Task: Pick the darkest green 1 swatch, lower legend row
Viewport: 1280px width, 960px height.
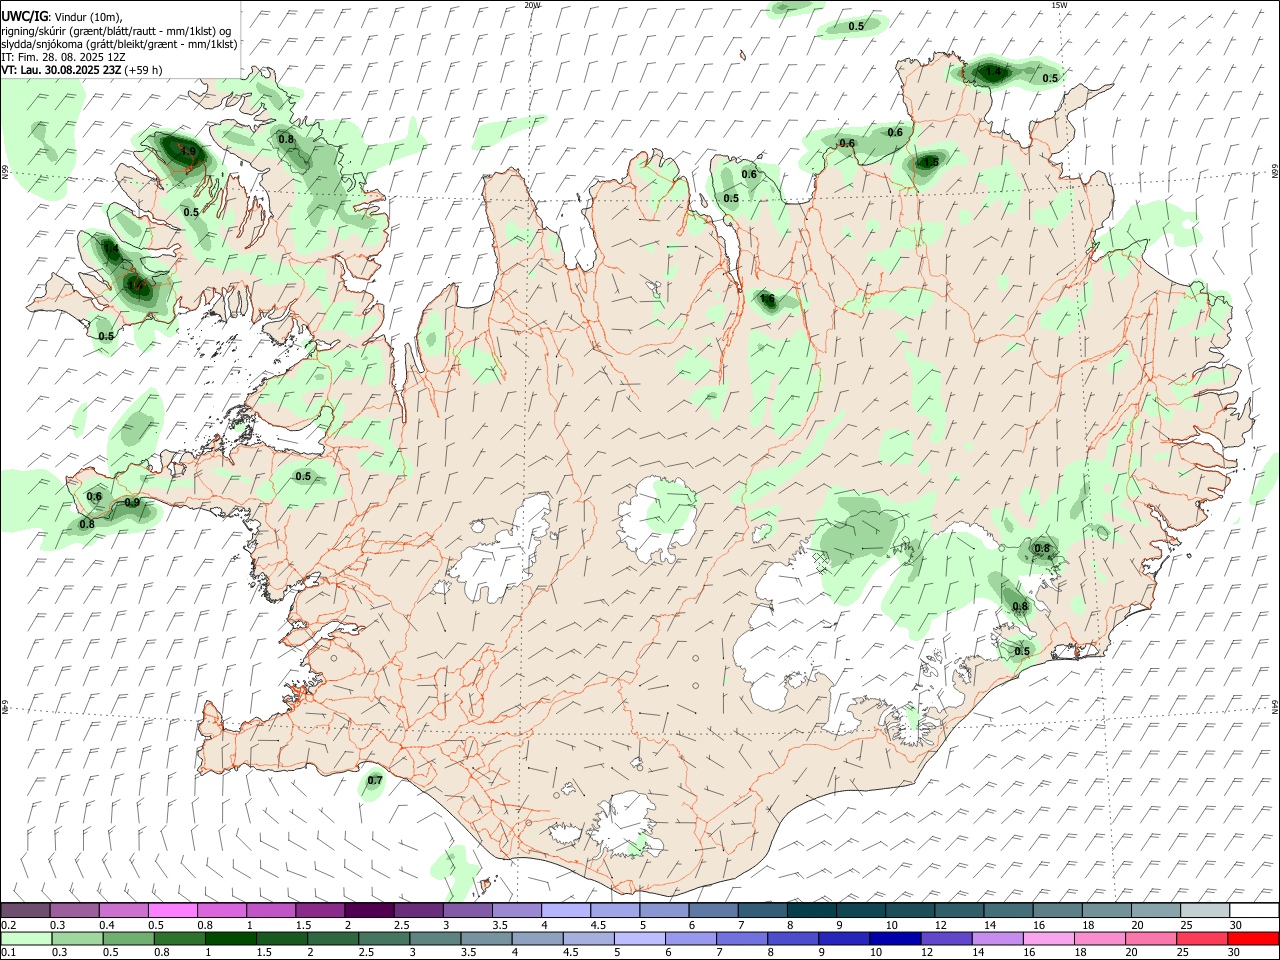Action: coord(229,938)
